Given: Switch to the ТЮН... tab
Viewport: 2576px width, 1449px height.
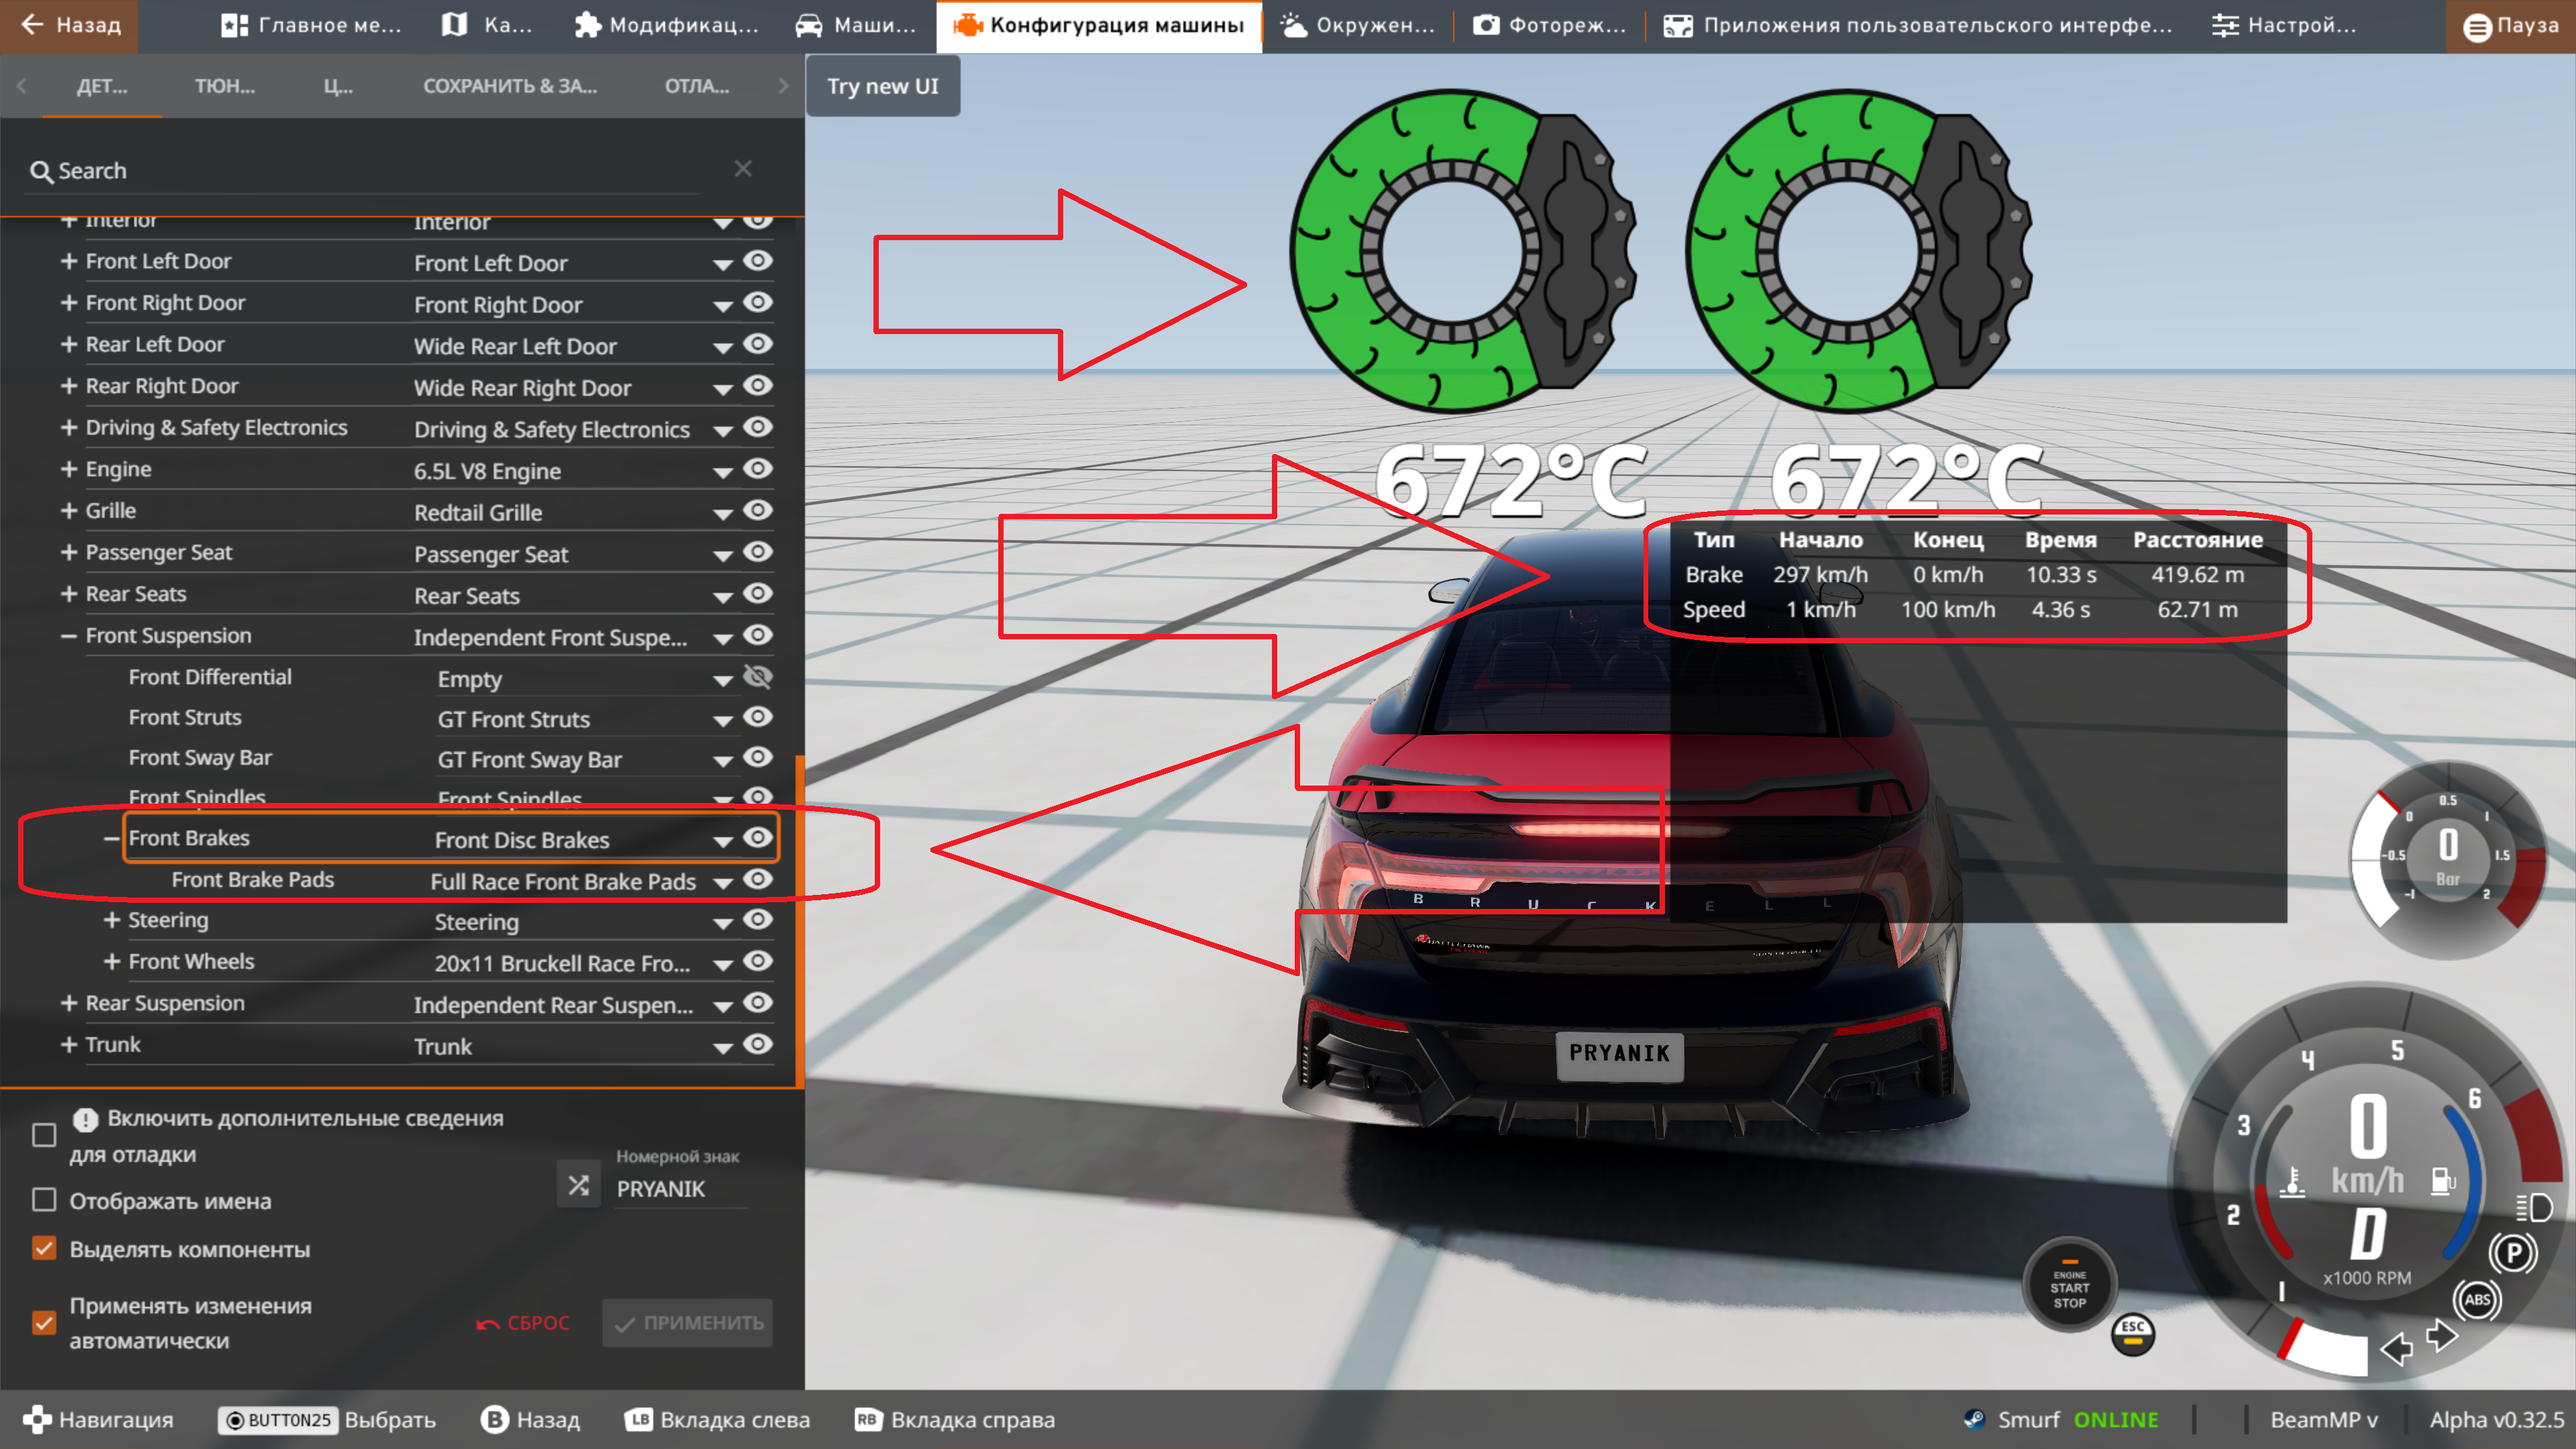Looking at the screenshot, I should pyautogui.click(x=224, y=86).
